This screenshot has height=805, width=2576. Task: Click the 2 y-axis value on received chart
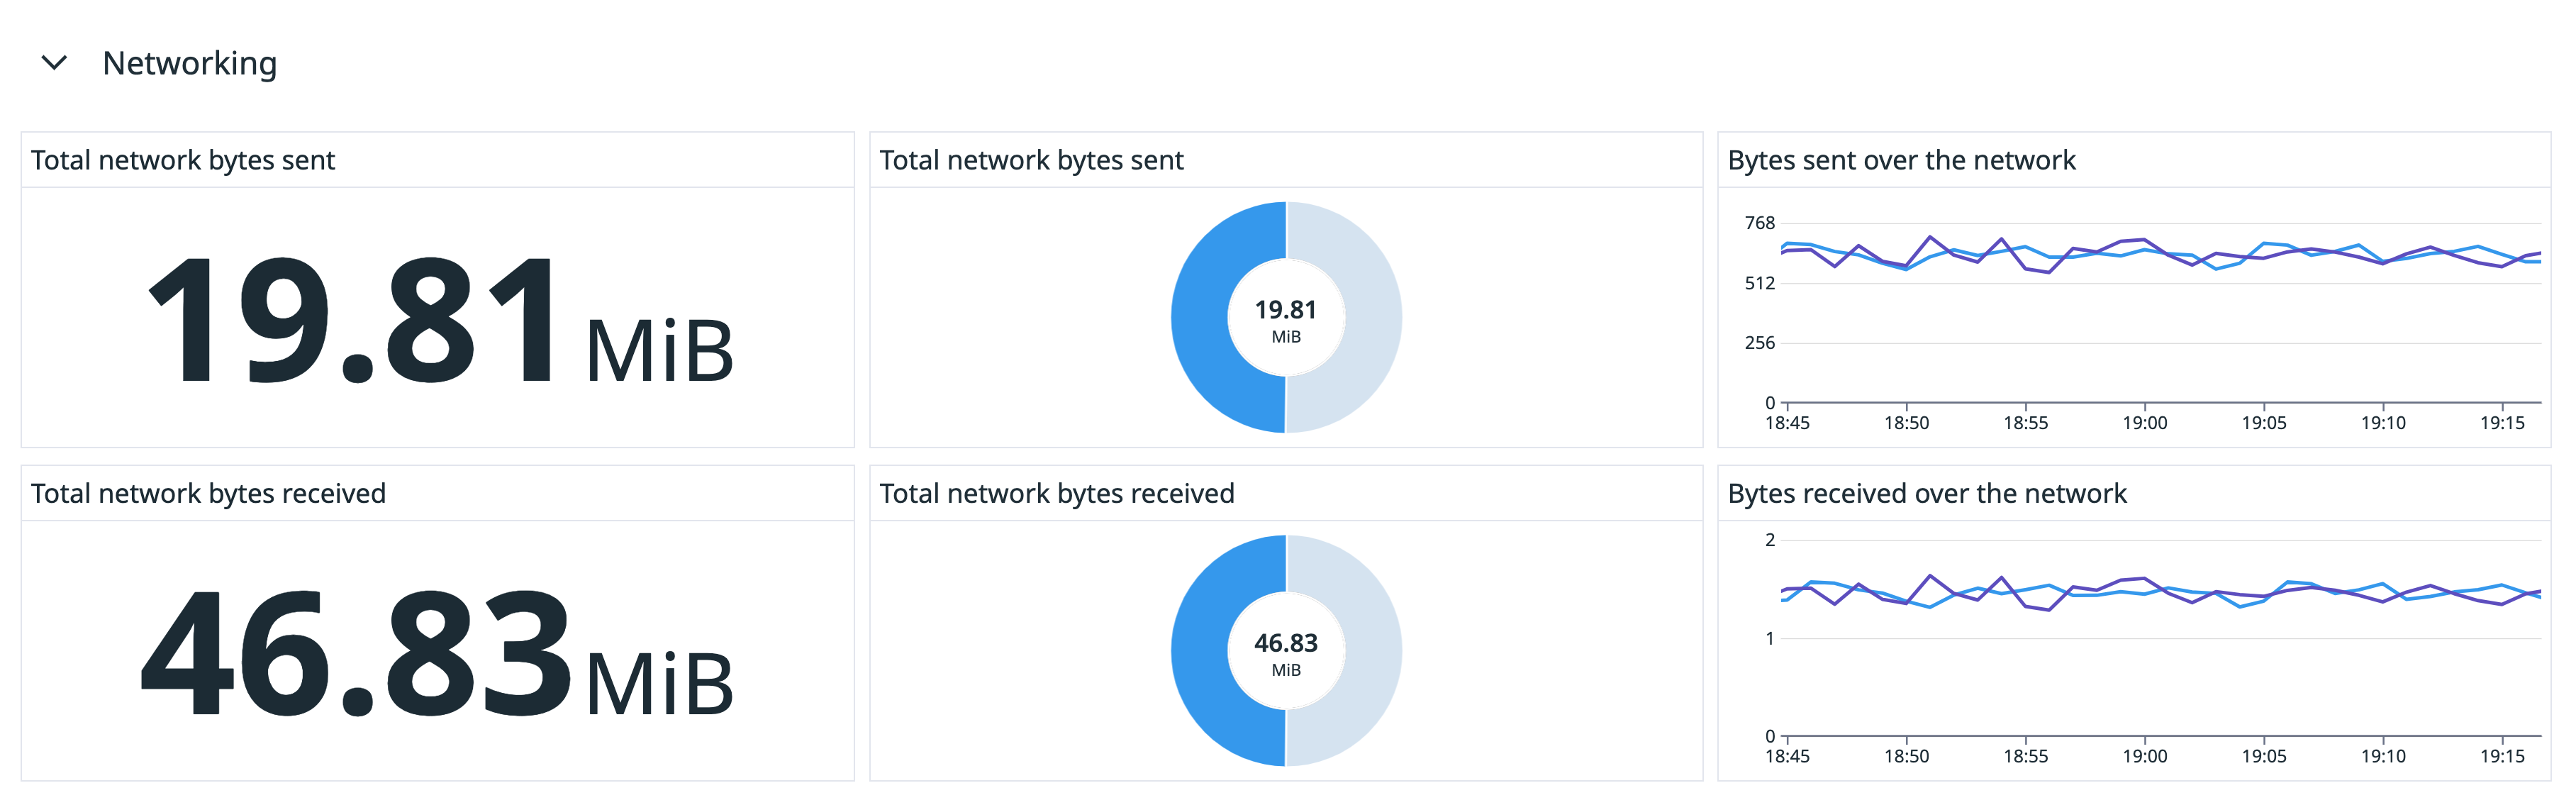point(1771,538)
